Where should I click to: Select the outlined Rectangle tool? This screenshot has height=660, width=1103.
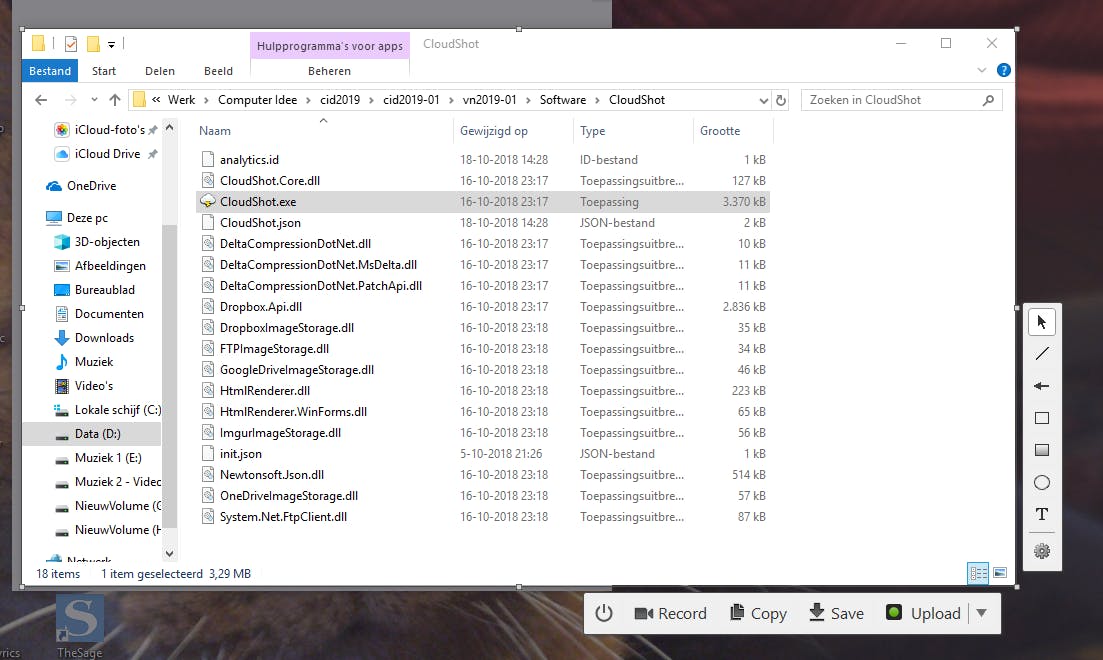(x=1042, y=418)
